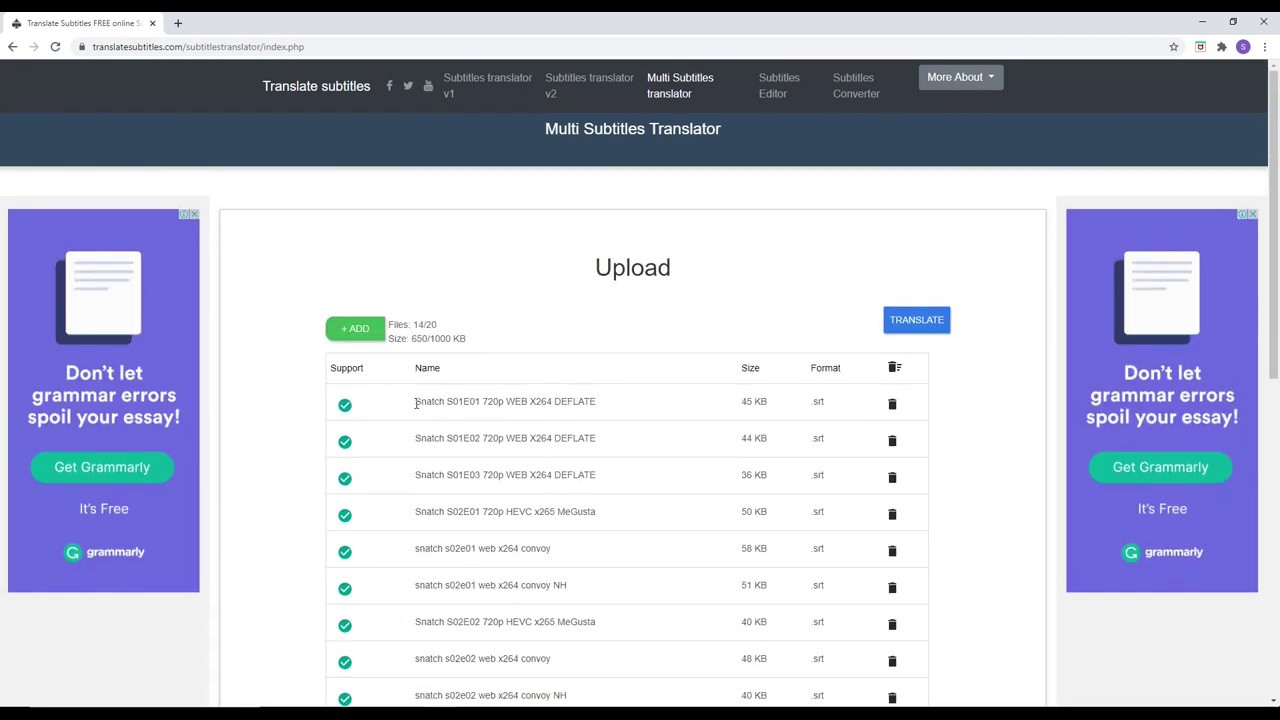The image size is (1280, 720).
Task: Open Chrome's three-dot menu
Action: [x=1265, y=47]
